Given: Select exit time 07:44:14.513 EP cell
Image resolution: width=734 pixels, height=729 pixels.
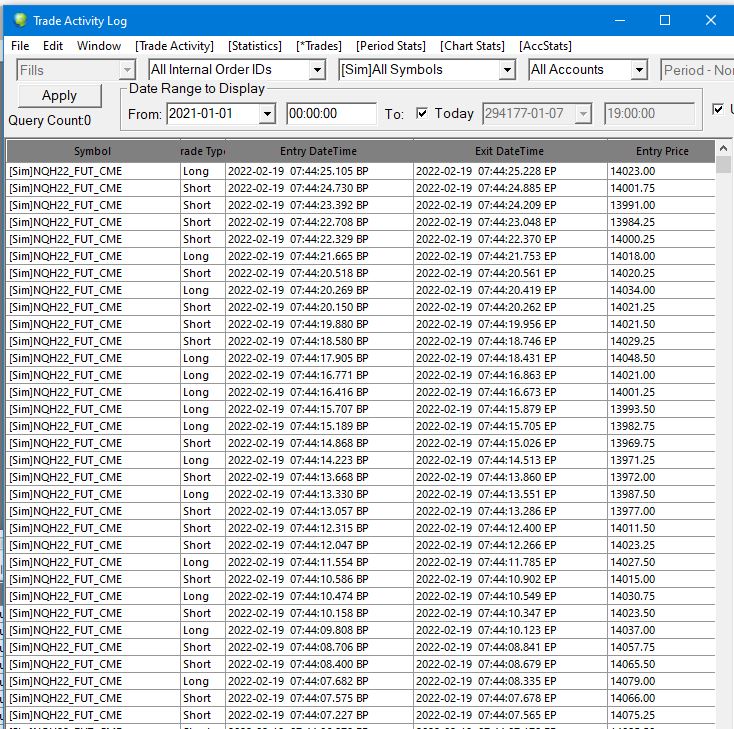Looking at the screenshot, I should [x=510, y=460].
